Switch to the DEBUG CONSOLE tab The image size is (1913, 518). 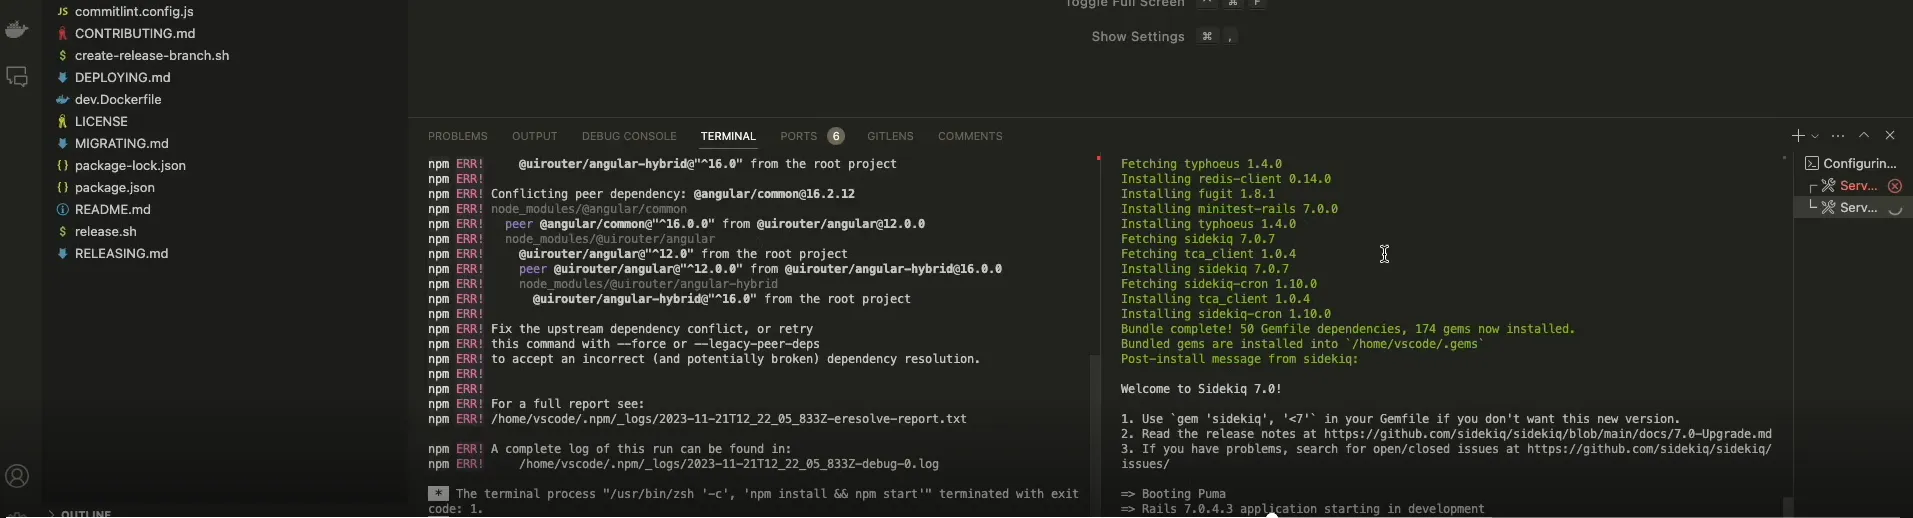point(629,136)
